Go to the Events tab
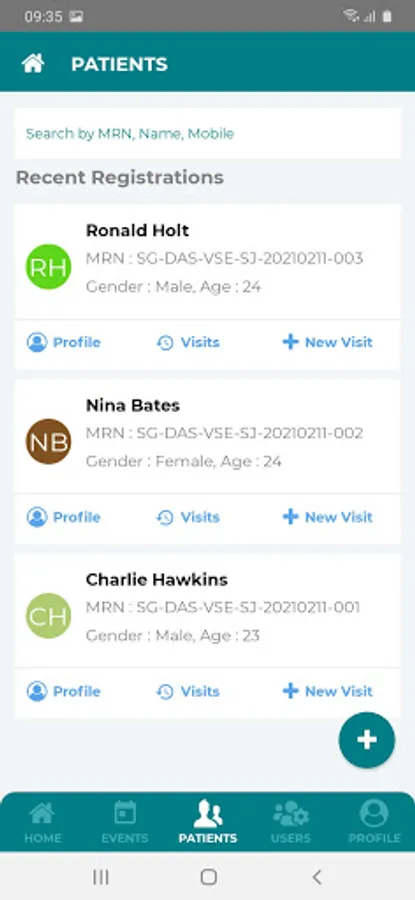The height and width of the screenshot is (900, 415). click(x=125, y=823)
